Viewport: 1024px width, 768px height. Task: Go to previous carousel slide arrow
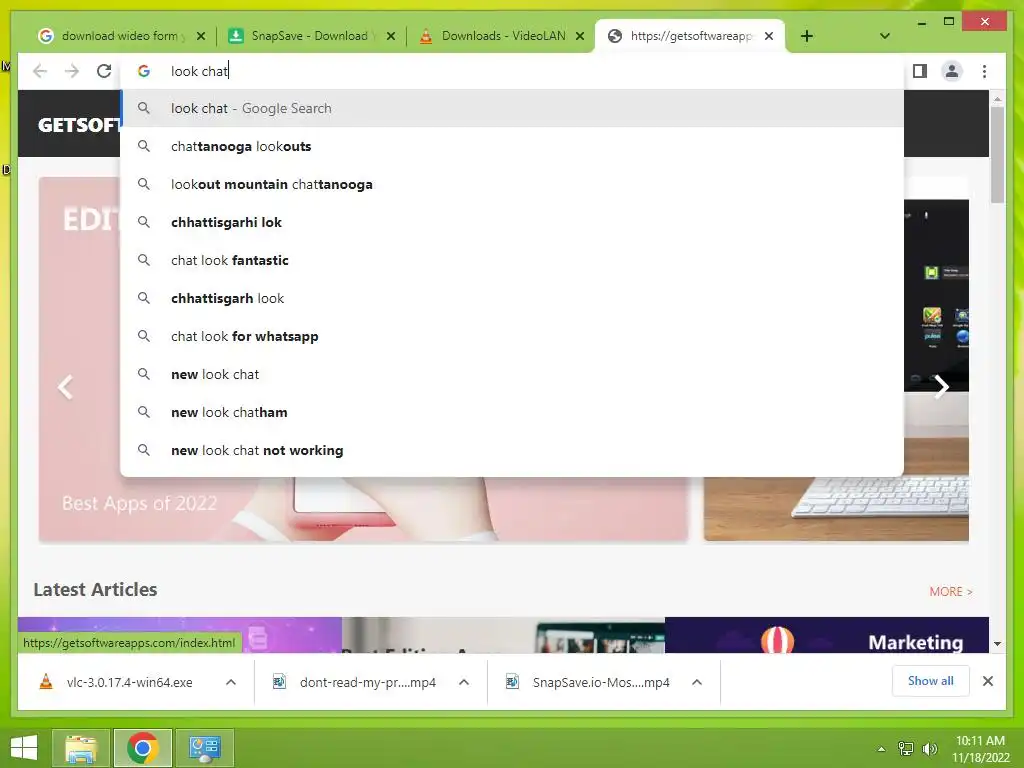(65, 387)
